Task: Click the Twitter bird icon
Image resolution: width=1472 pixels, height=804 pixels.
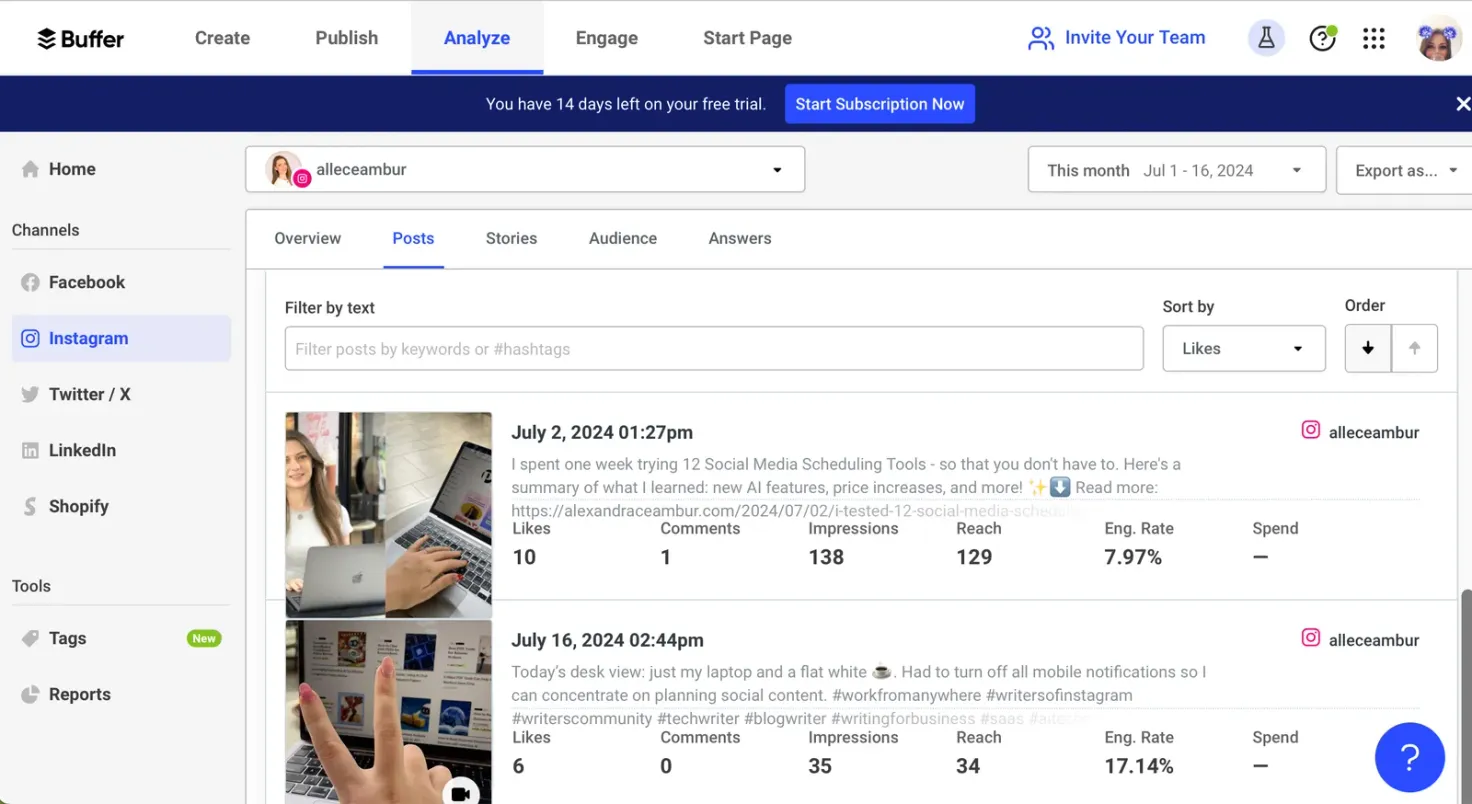Action: point(30,394)
